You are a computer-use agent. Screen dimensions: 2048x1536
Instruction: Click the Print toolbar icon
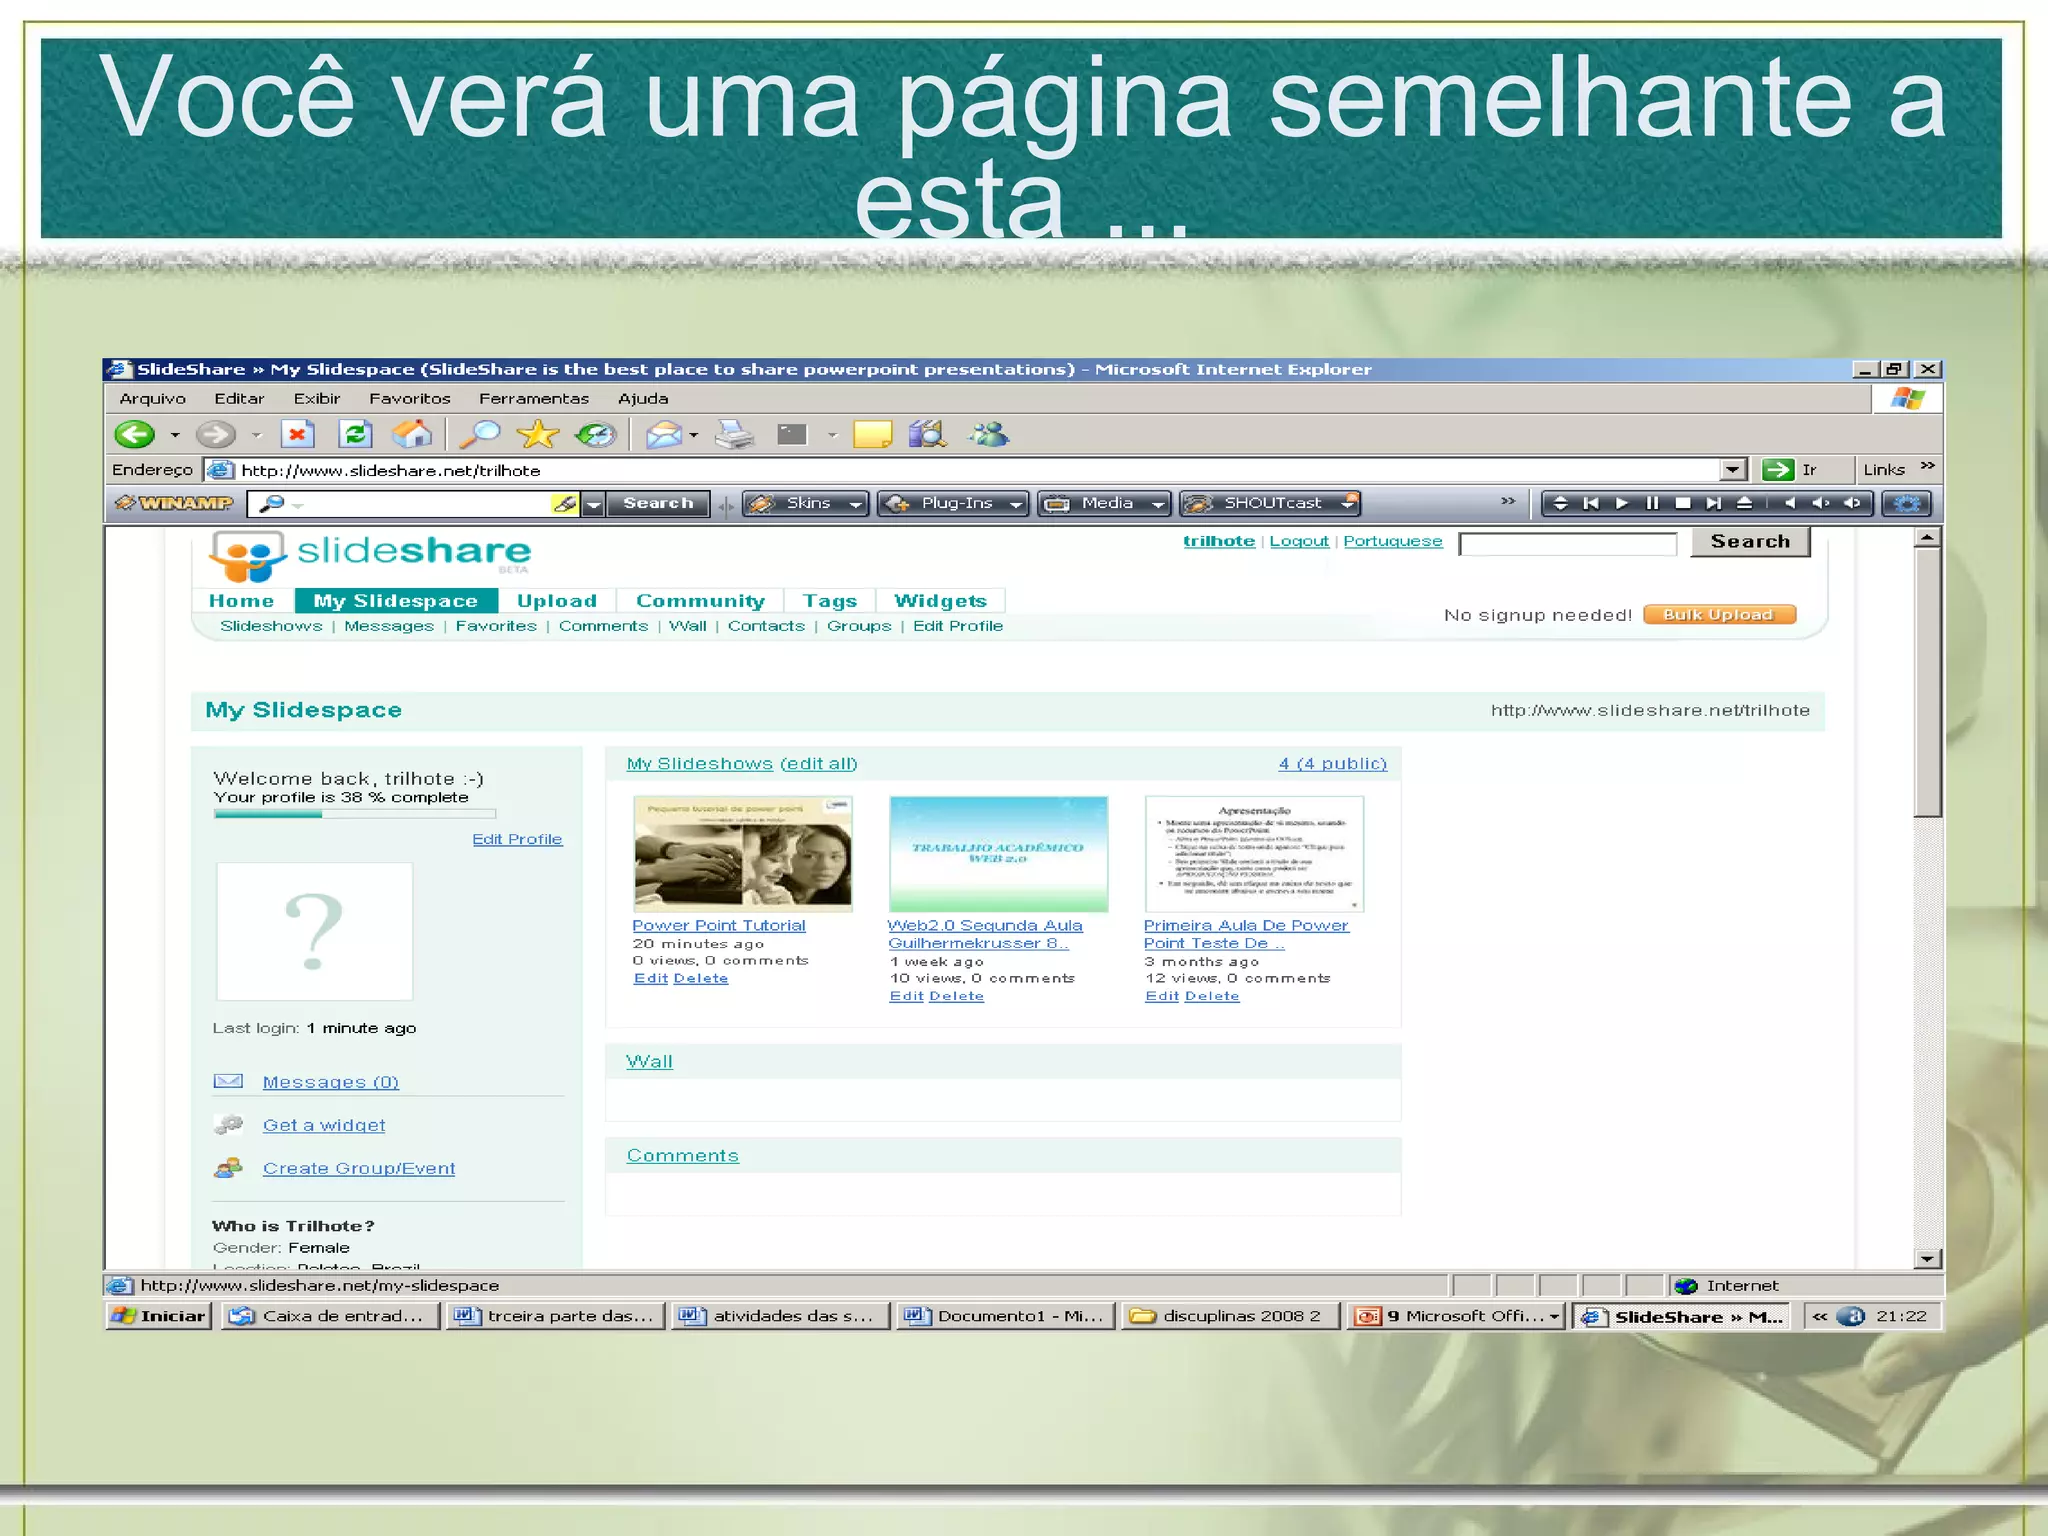735,434
